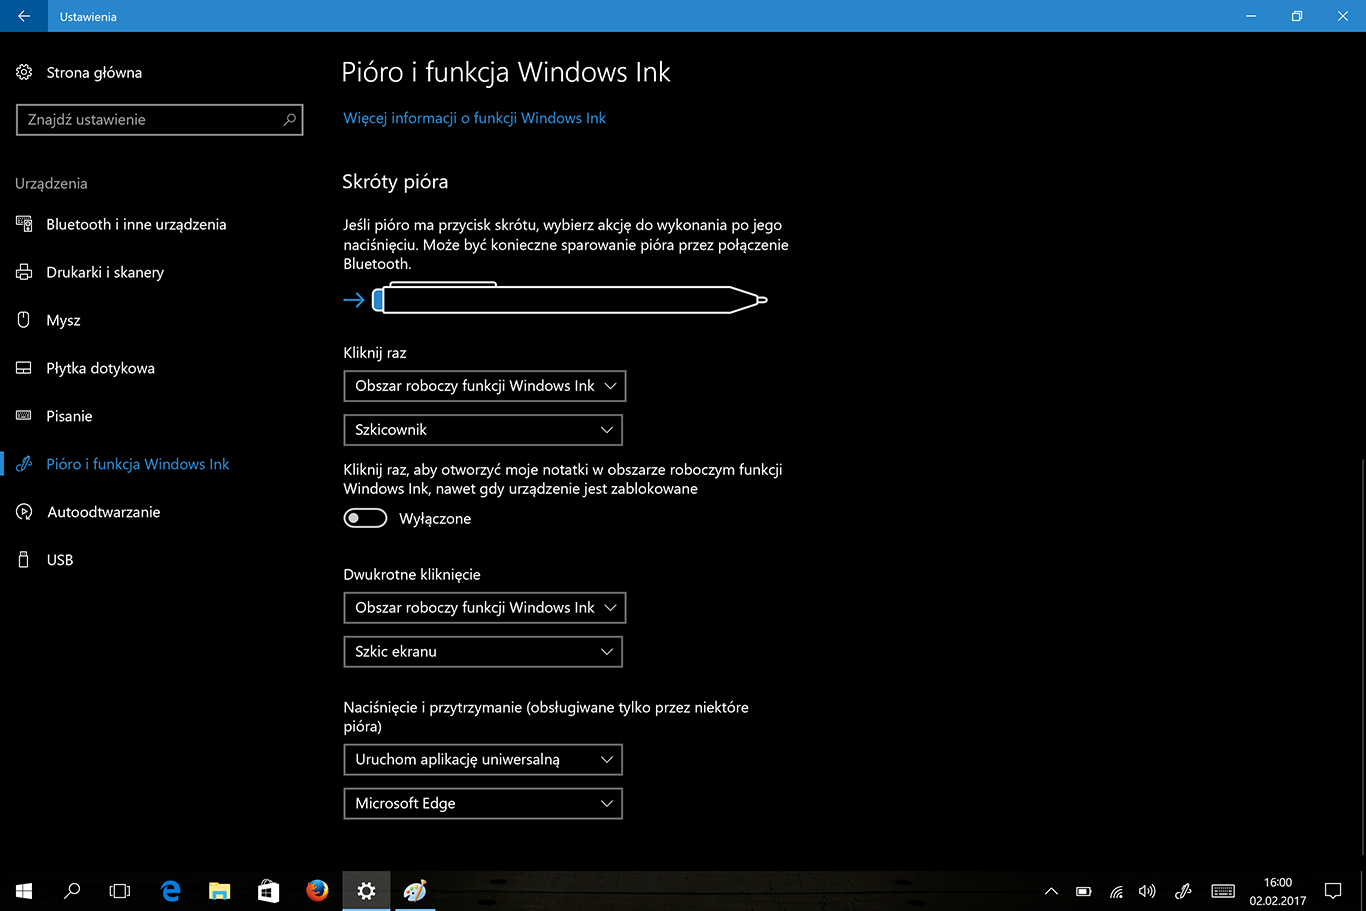Open the Store from taskbar
The image size is (1366, 911).
[x=268, y=890]
